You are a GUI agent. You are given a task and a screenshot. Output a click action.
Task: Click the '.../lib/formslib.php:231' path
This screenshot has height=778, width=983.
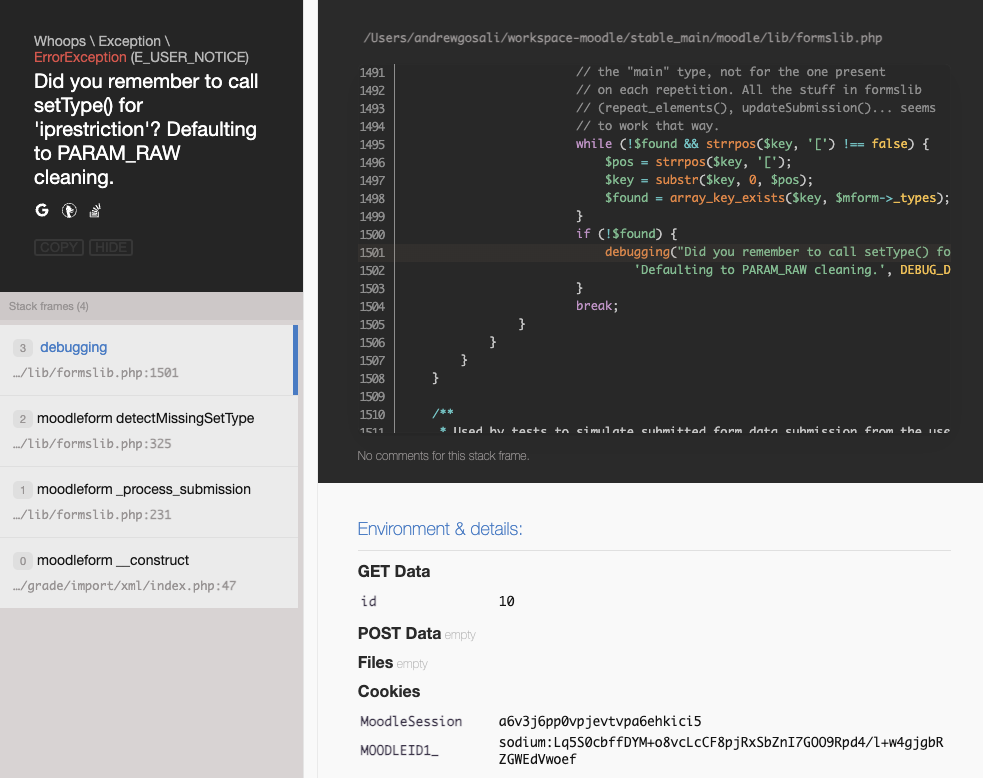[x=92, y=515]
